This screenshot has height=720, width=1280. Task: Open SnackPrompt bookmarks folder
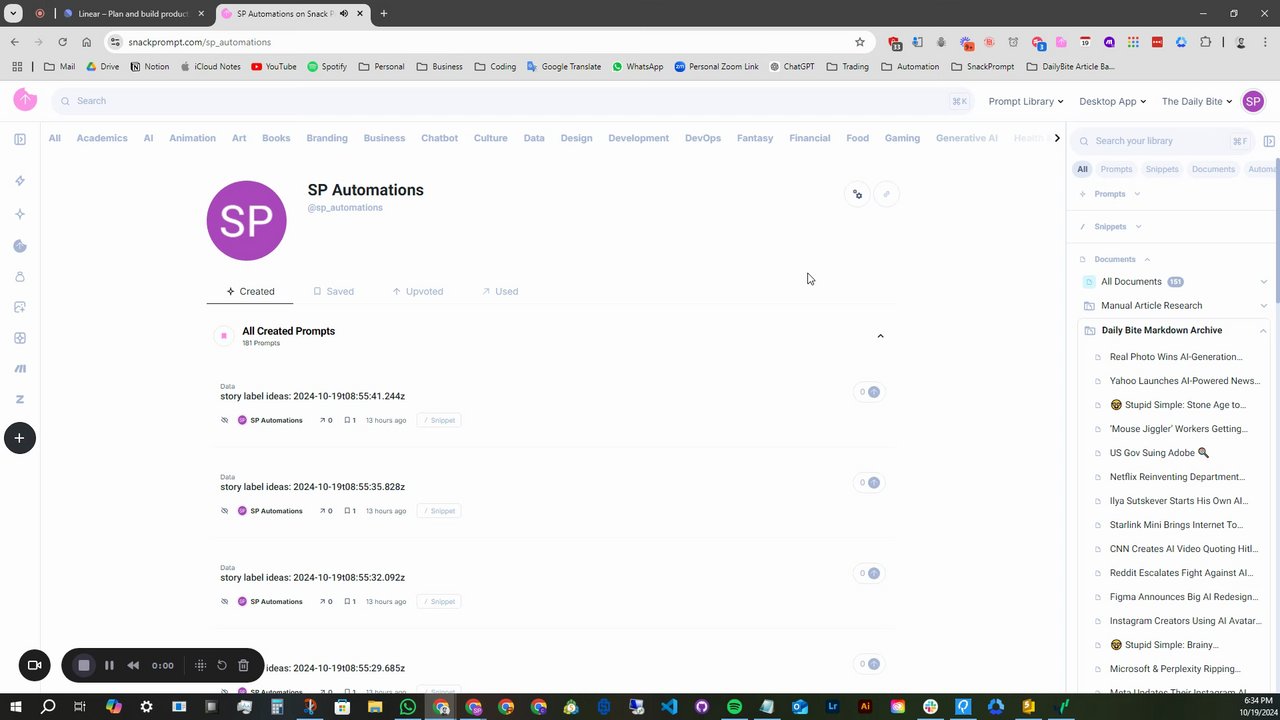(983, 67)
